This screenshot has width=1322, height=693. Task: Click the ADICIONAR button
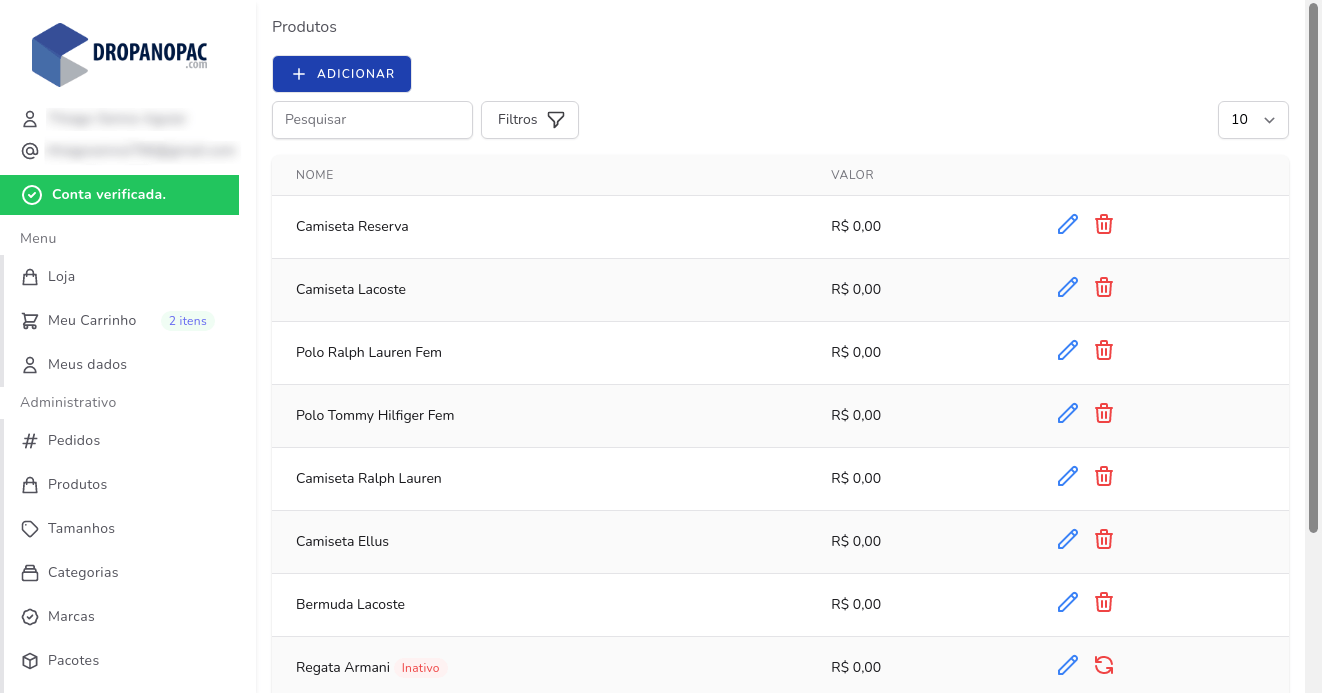tap(342, 74)
